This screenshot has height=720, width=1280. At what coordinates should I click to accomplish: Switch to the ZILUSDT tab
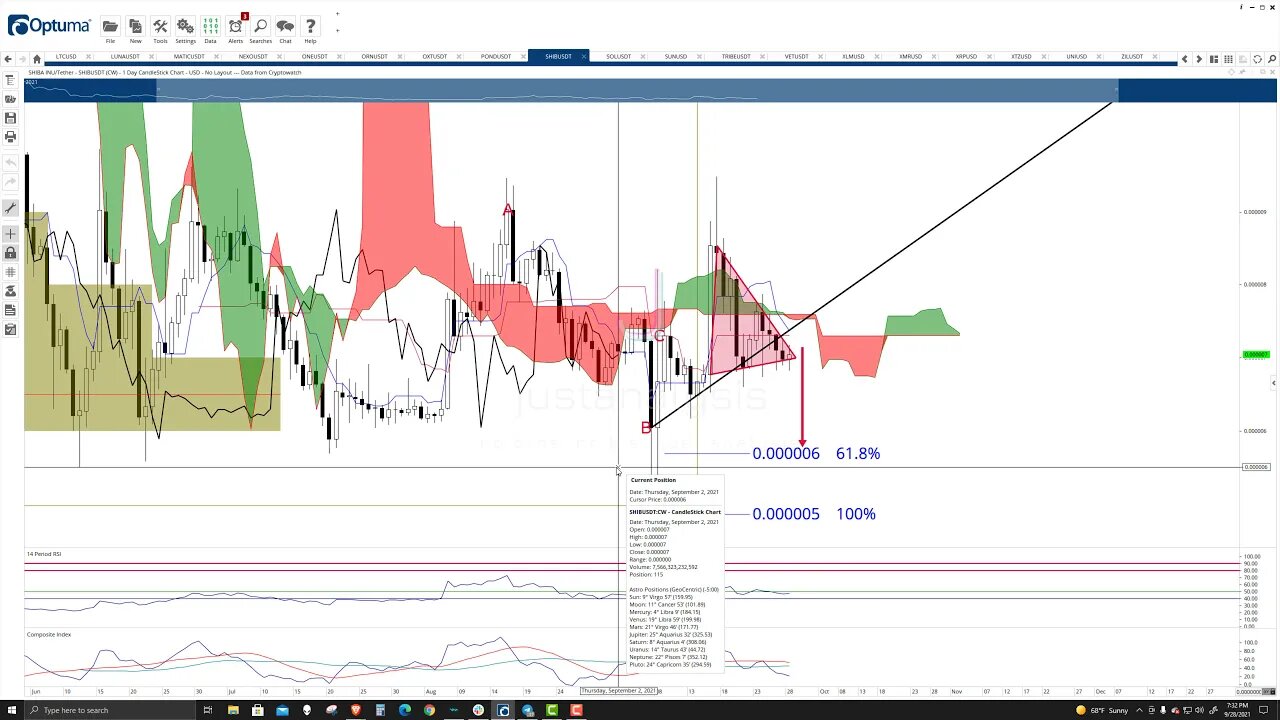pos(1132,57)
